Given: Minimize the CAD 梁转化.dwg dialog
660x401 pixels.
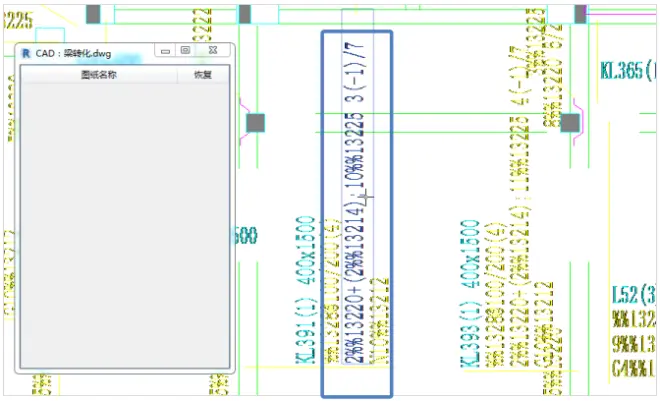Looking at the screenshot, I should tap(165, 51).
